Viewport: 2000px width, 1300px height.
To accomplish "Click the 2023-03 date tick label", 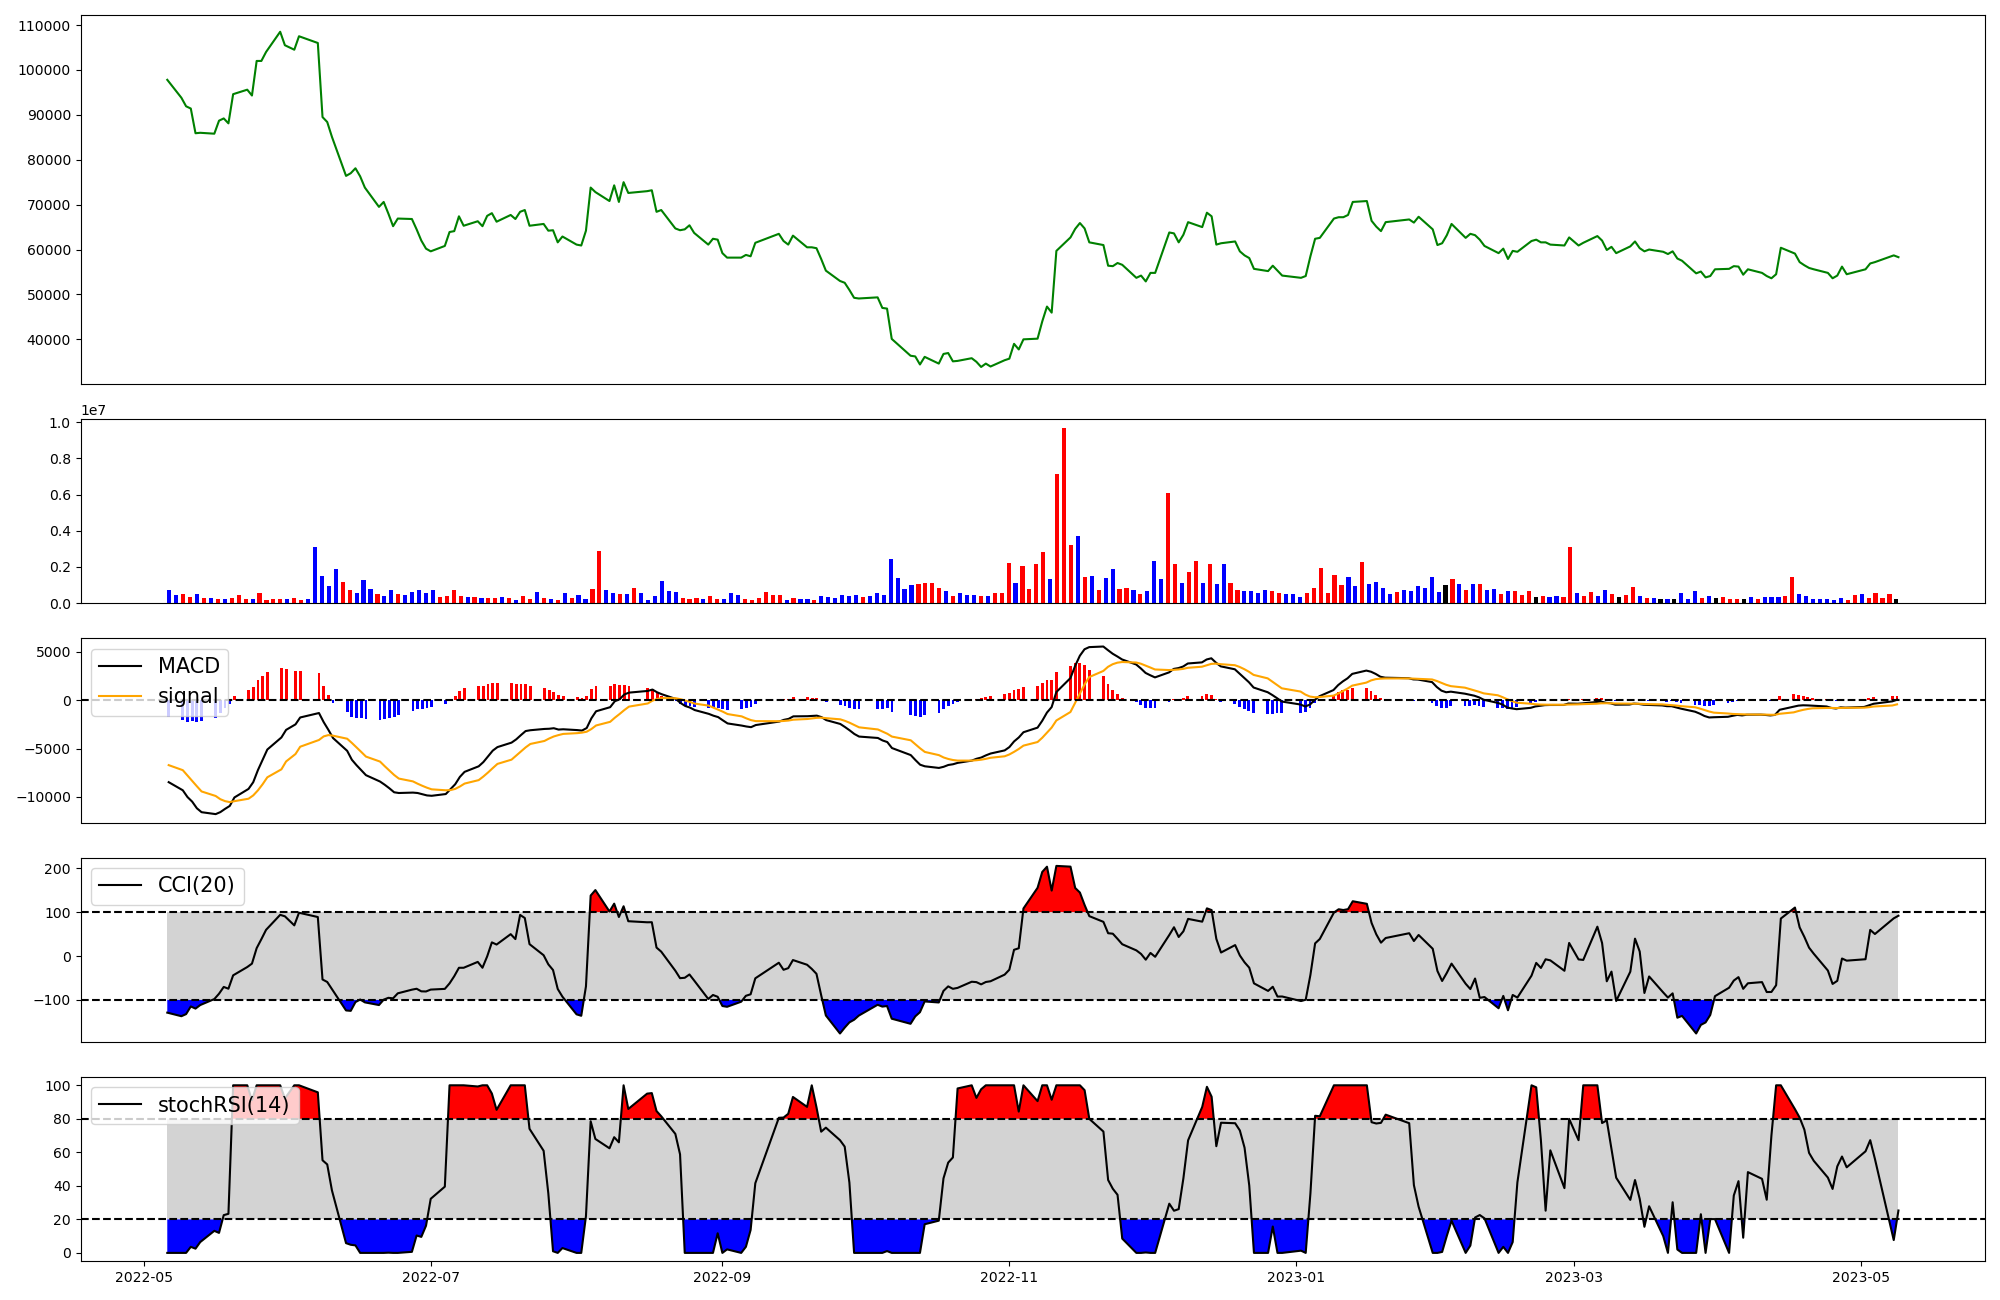I will tap(1574, 1277).
